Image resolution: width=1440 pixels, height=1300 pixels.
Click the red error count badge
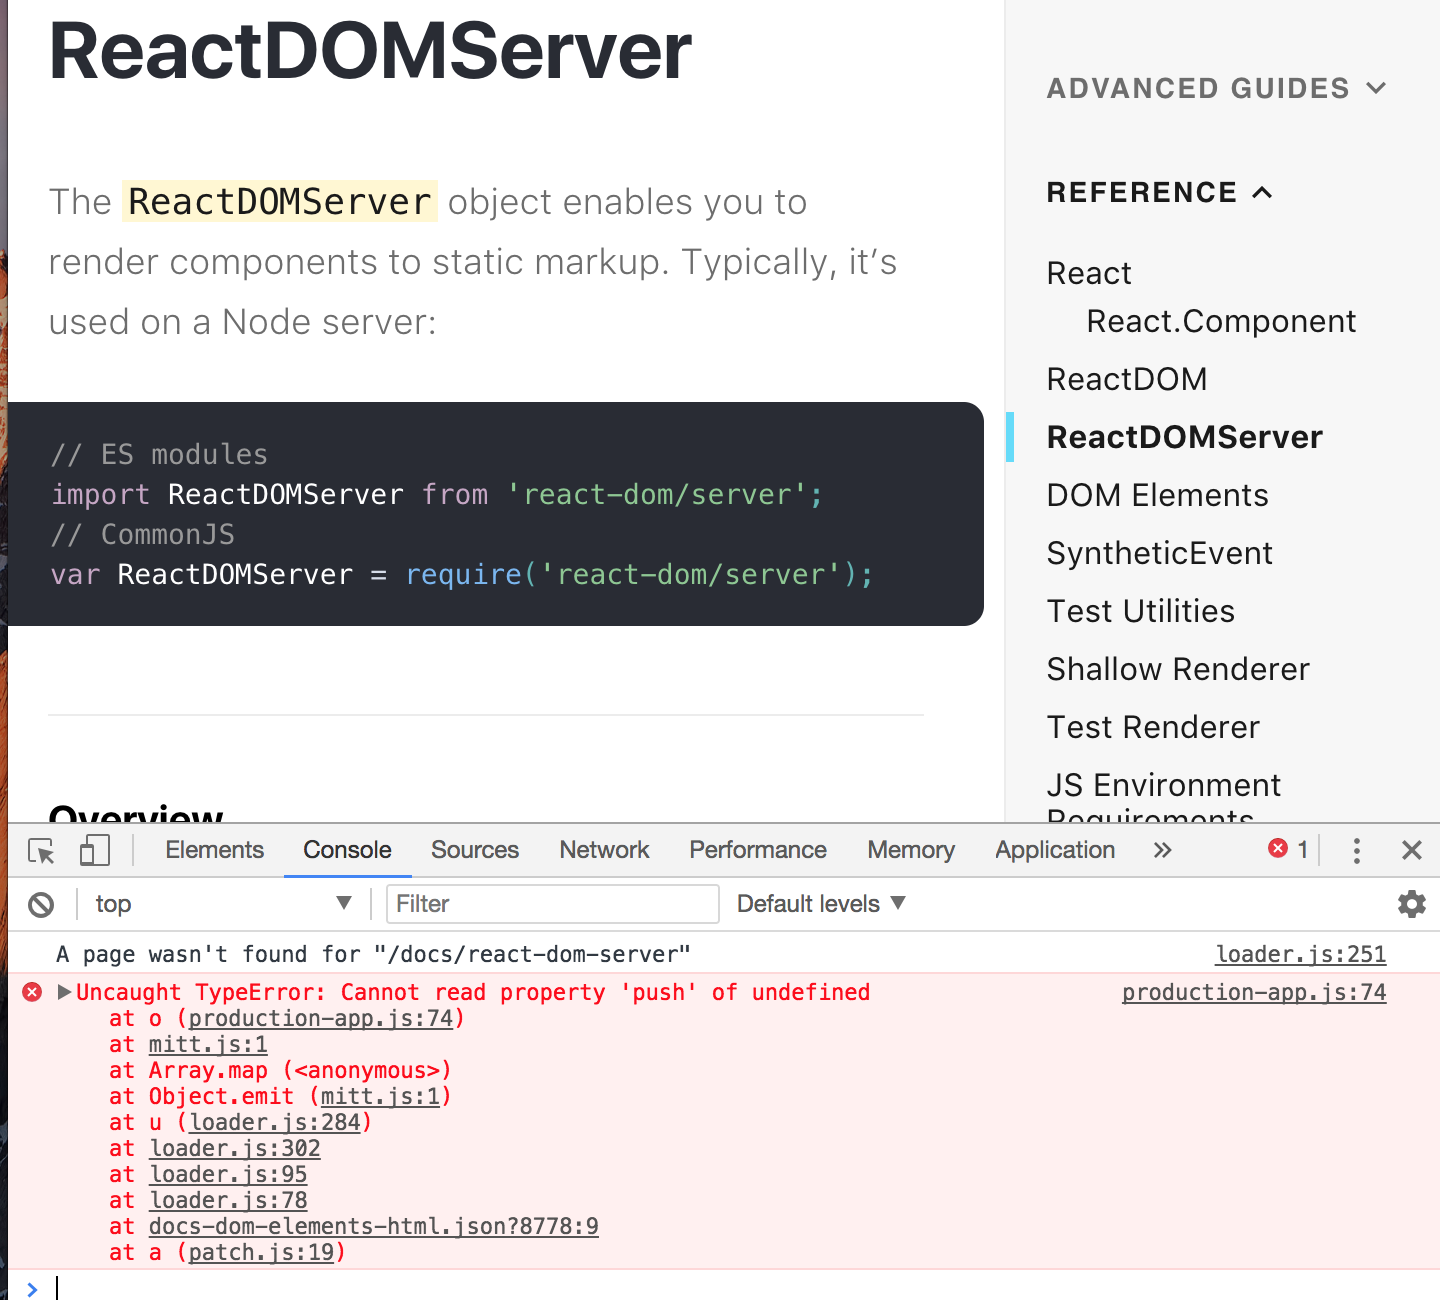pos(1288,849)
